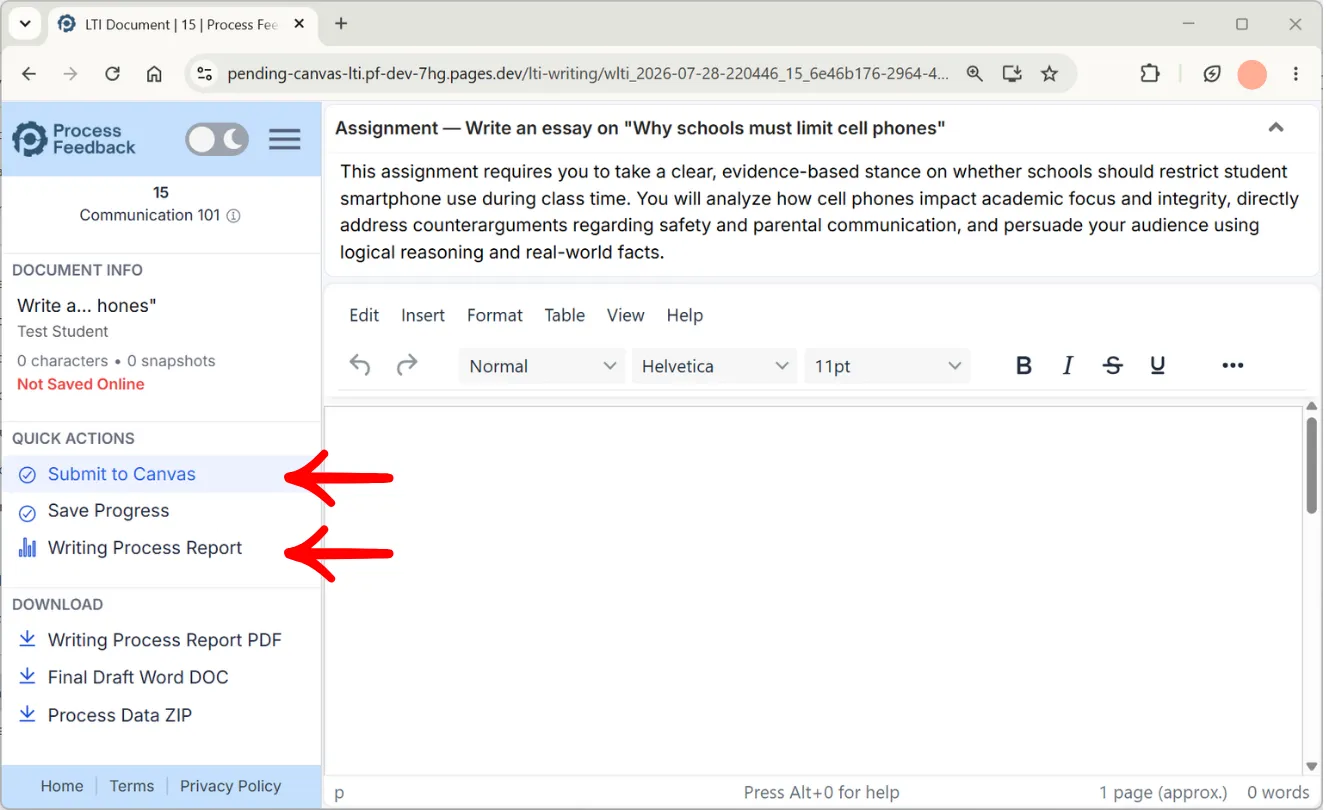Open the Table menu
Viewport: 1326px width, 810px height.
click(565, 315)
